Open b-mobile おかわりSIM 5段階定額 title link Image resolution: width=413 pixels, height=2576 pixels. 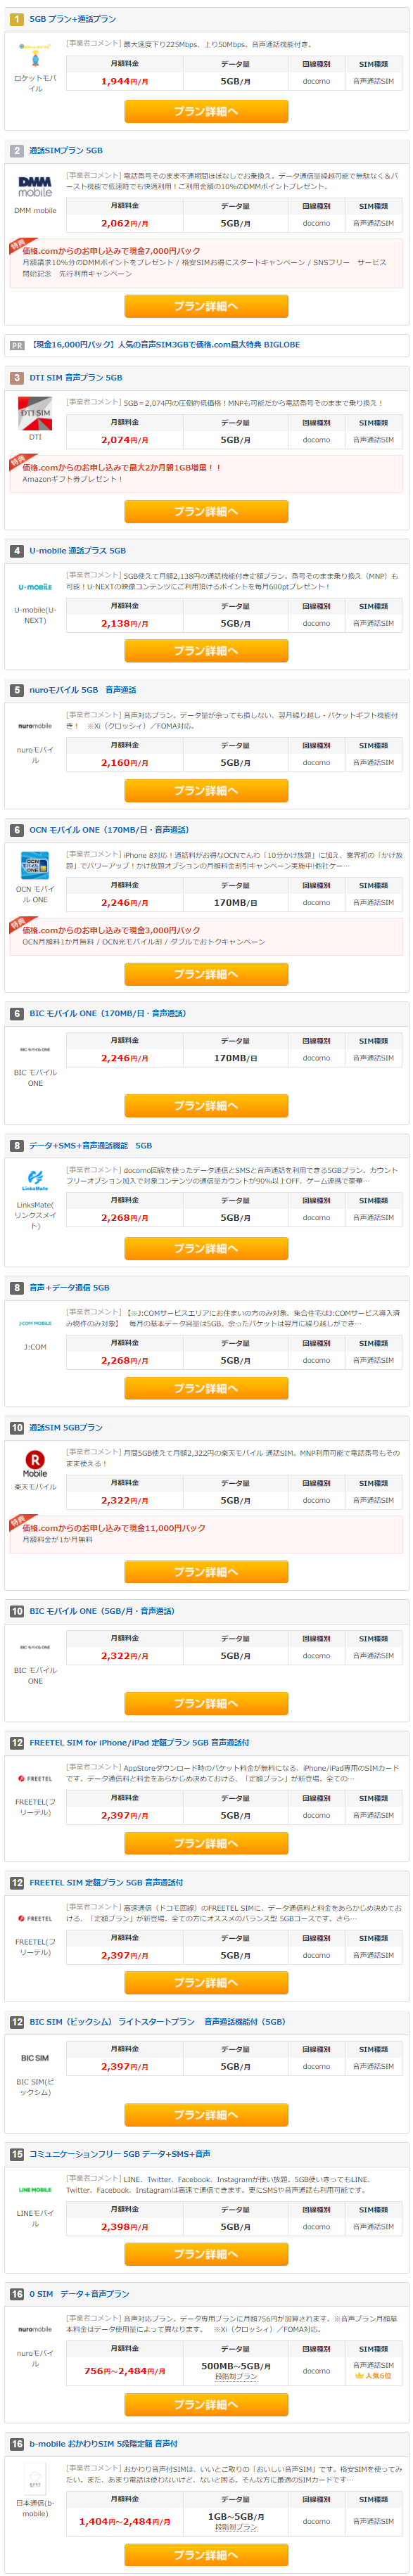click(x=103, y=2444)
